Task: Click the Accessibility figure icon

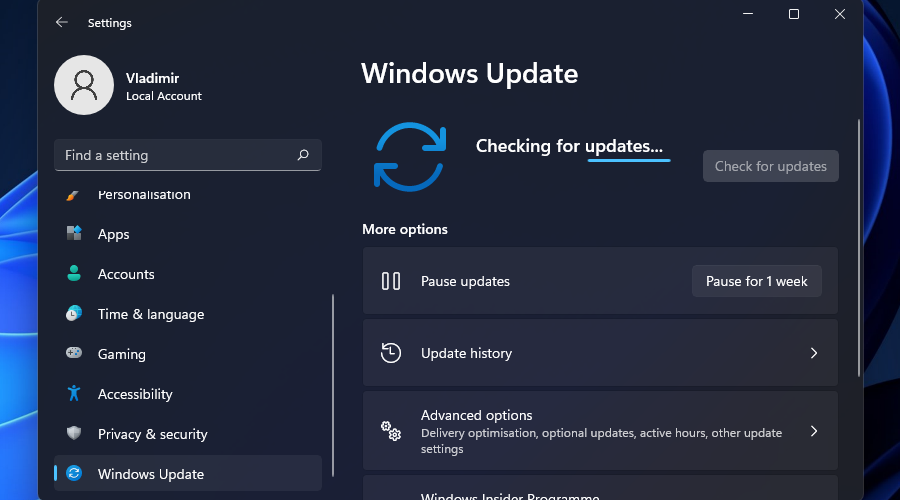Action: (74, 393)
